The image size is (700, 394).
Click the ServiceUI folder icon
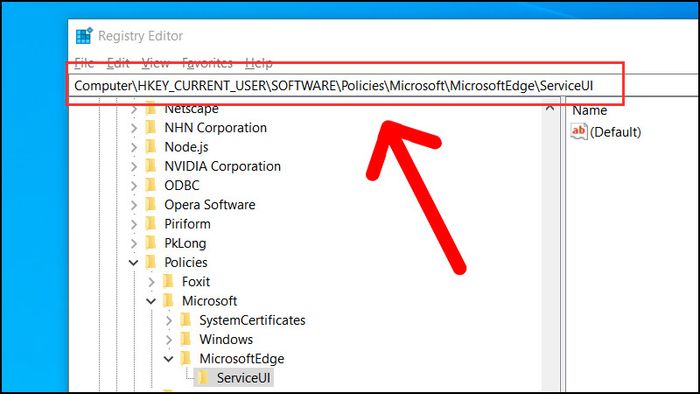click(203, 377)
